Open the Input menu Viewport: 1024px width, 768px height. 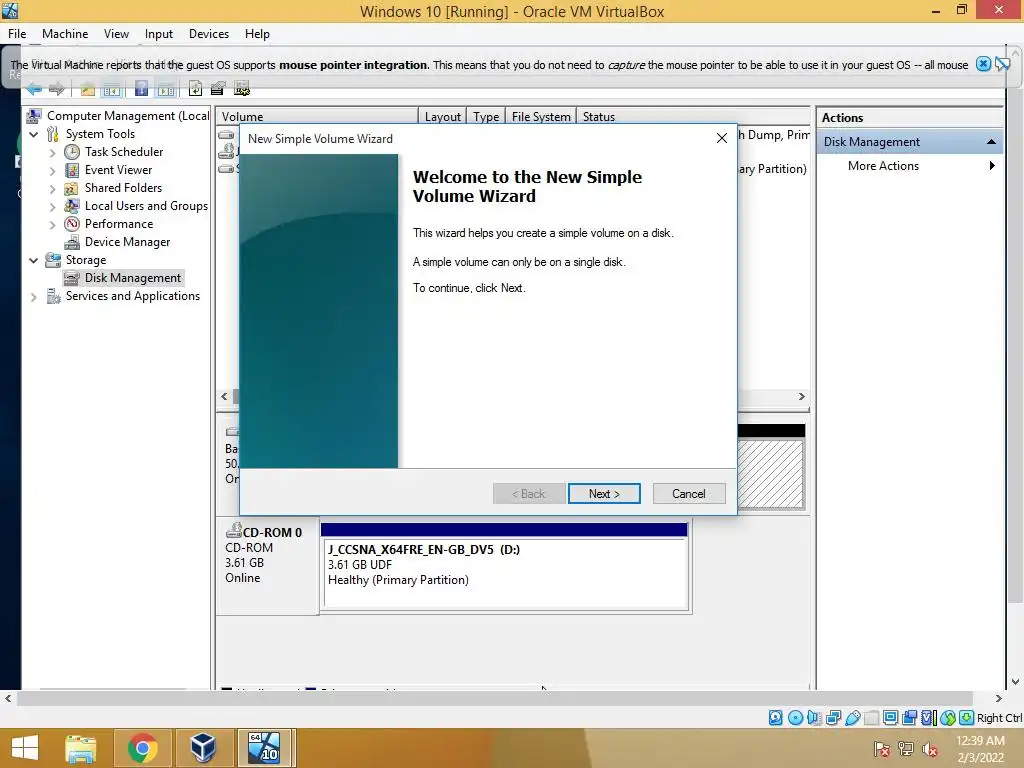[159, 34]
